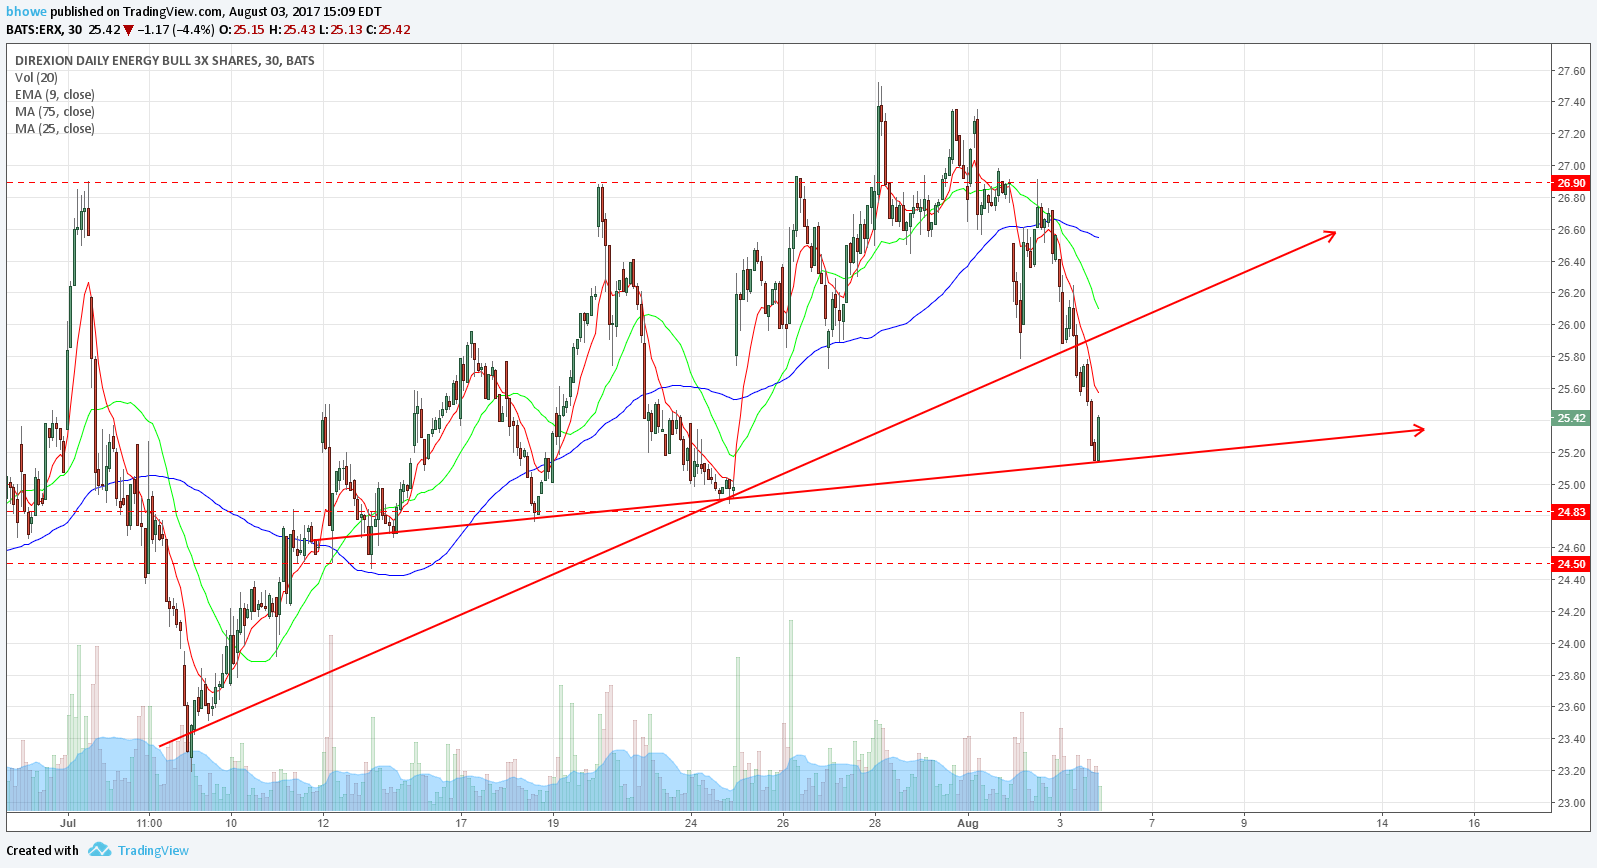This screenshot has height=868, width=1597.
Task: Click the 24 date label on the time axis
Action: 691,823
